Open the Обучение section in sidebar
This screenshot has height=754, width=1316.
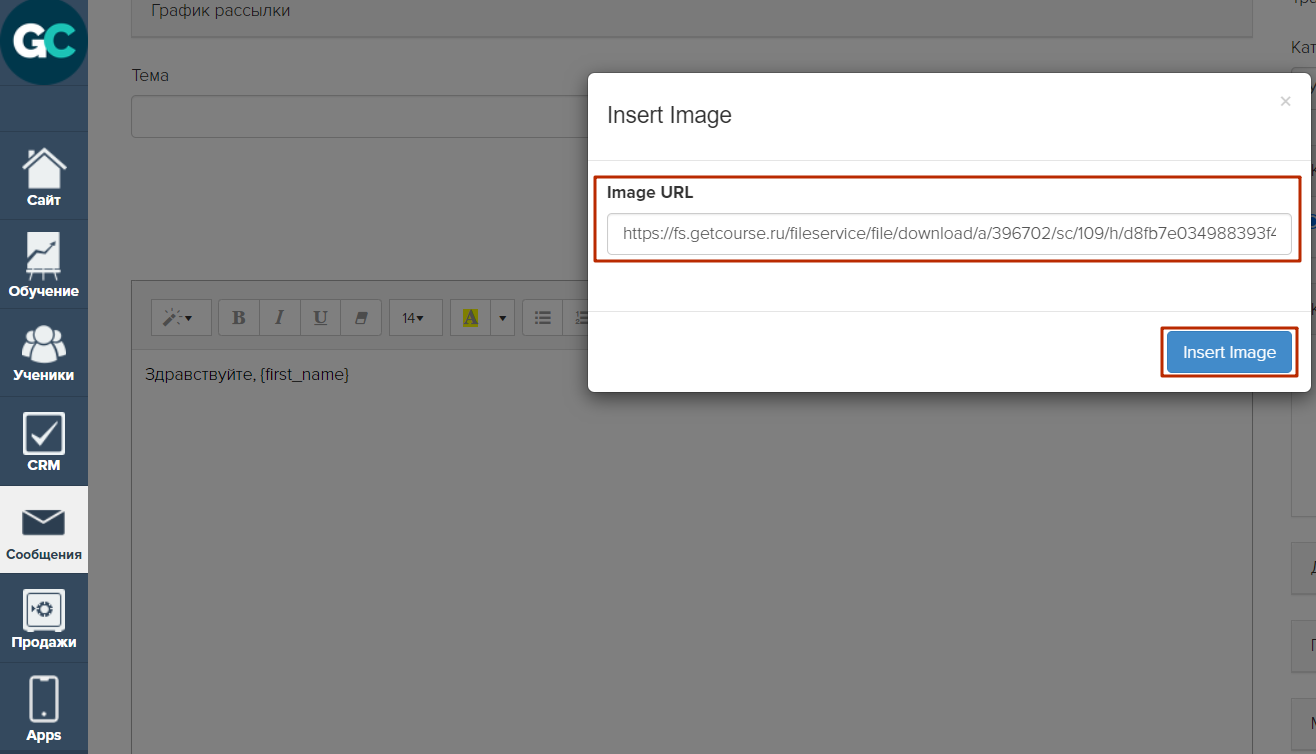tap(44, 265)
